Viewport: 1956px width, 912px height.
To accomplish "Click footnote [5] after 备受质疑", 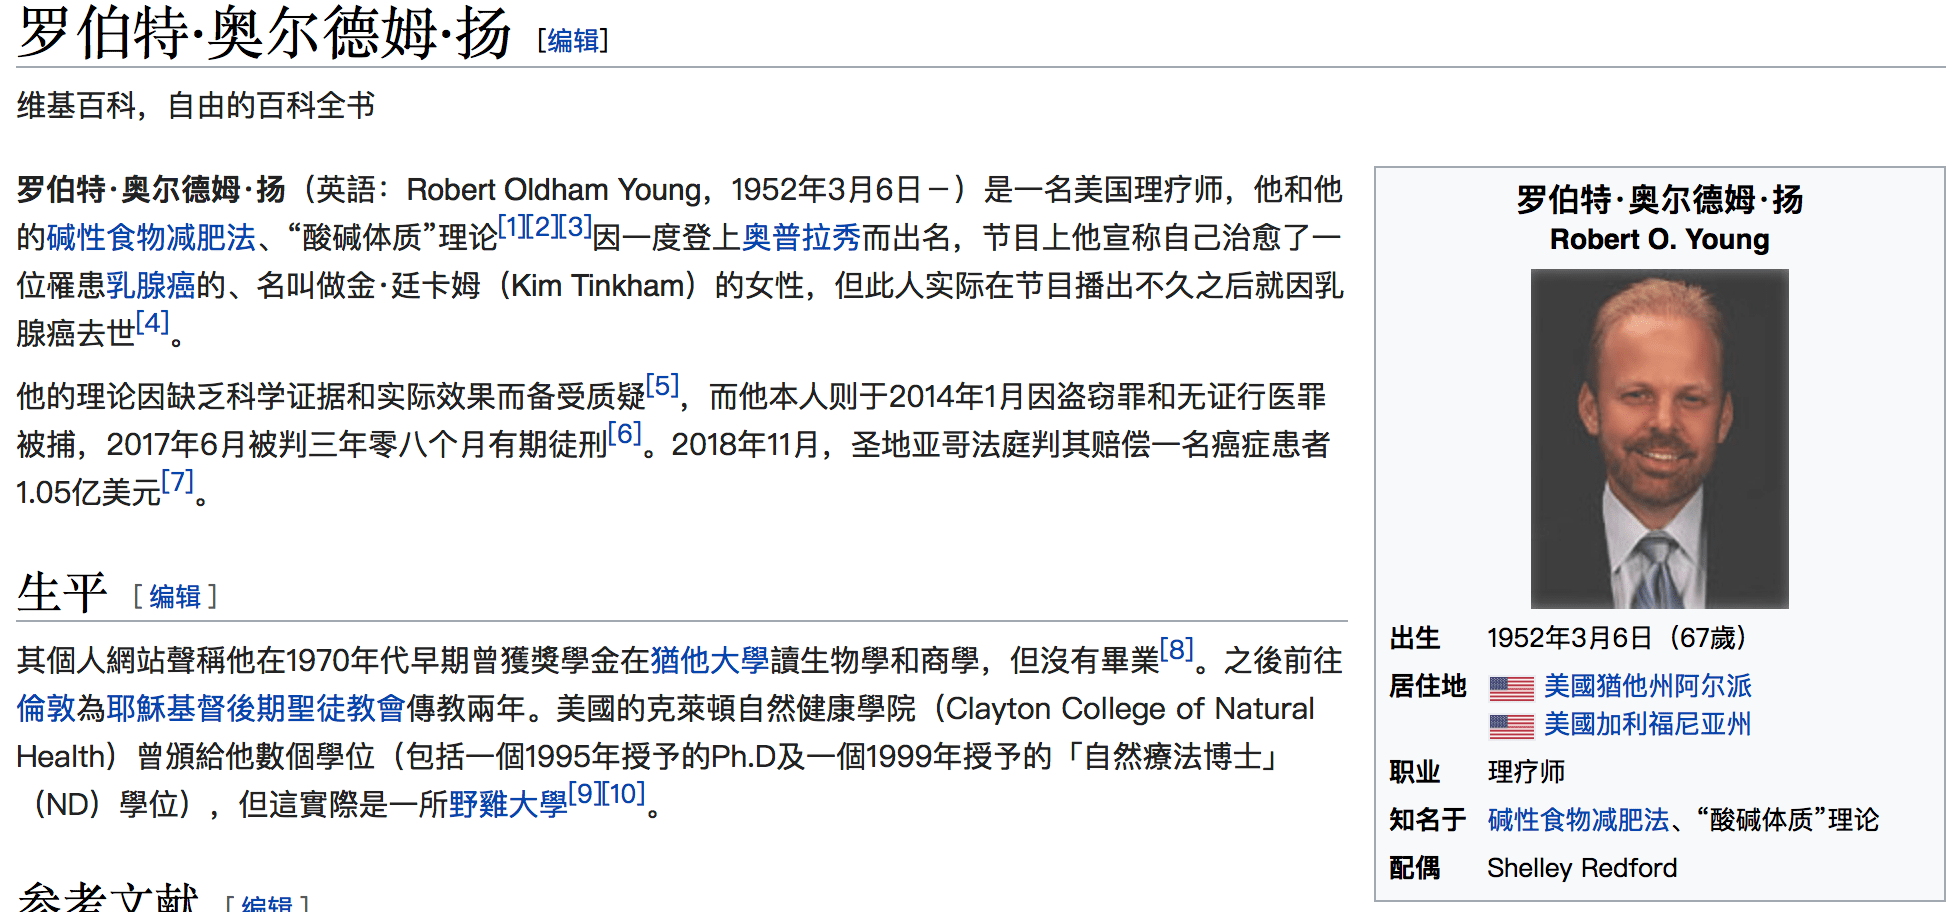I will pyautogui.click(x=662, y=386).
